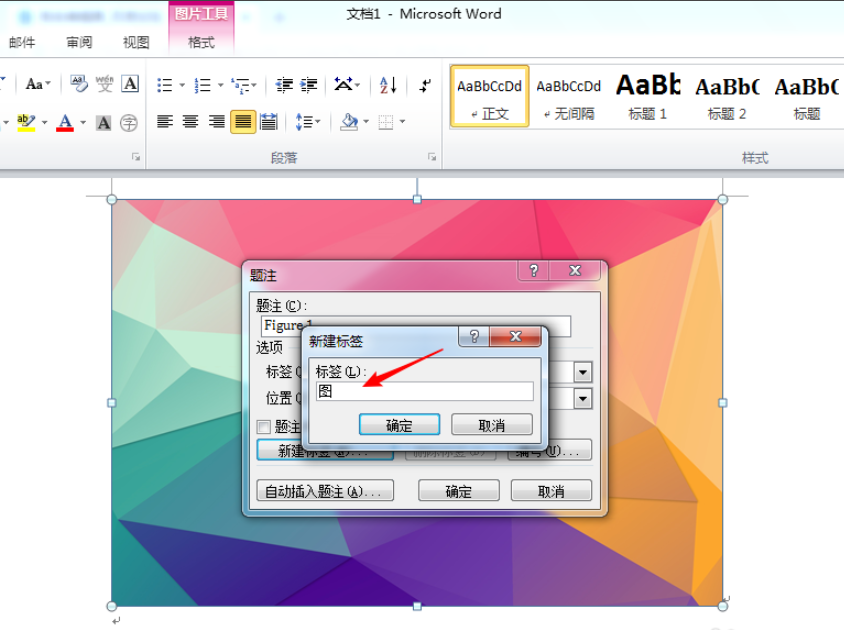
Task: Confirm new label with 确定 button
Action: (399, 425)
